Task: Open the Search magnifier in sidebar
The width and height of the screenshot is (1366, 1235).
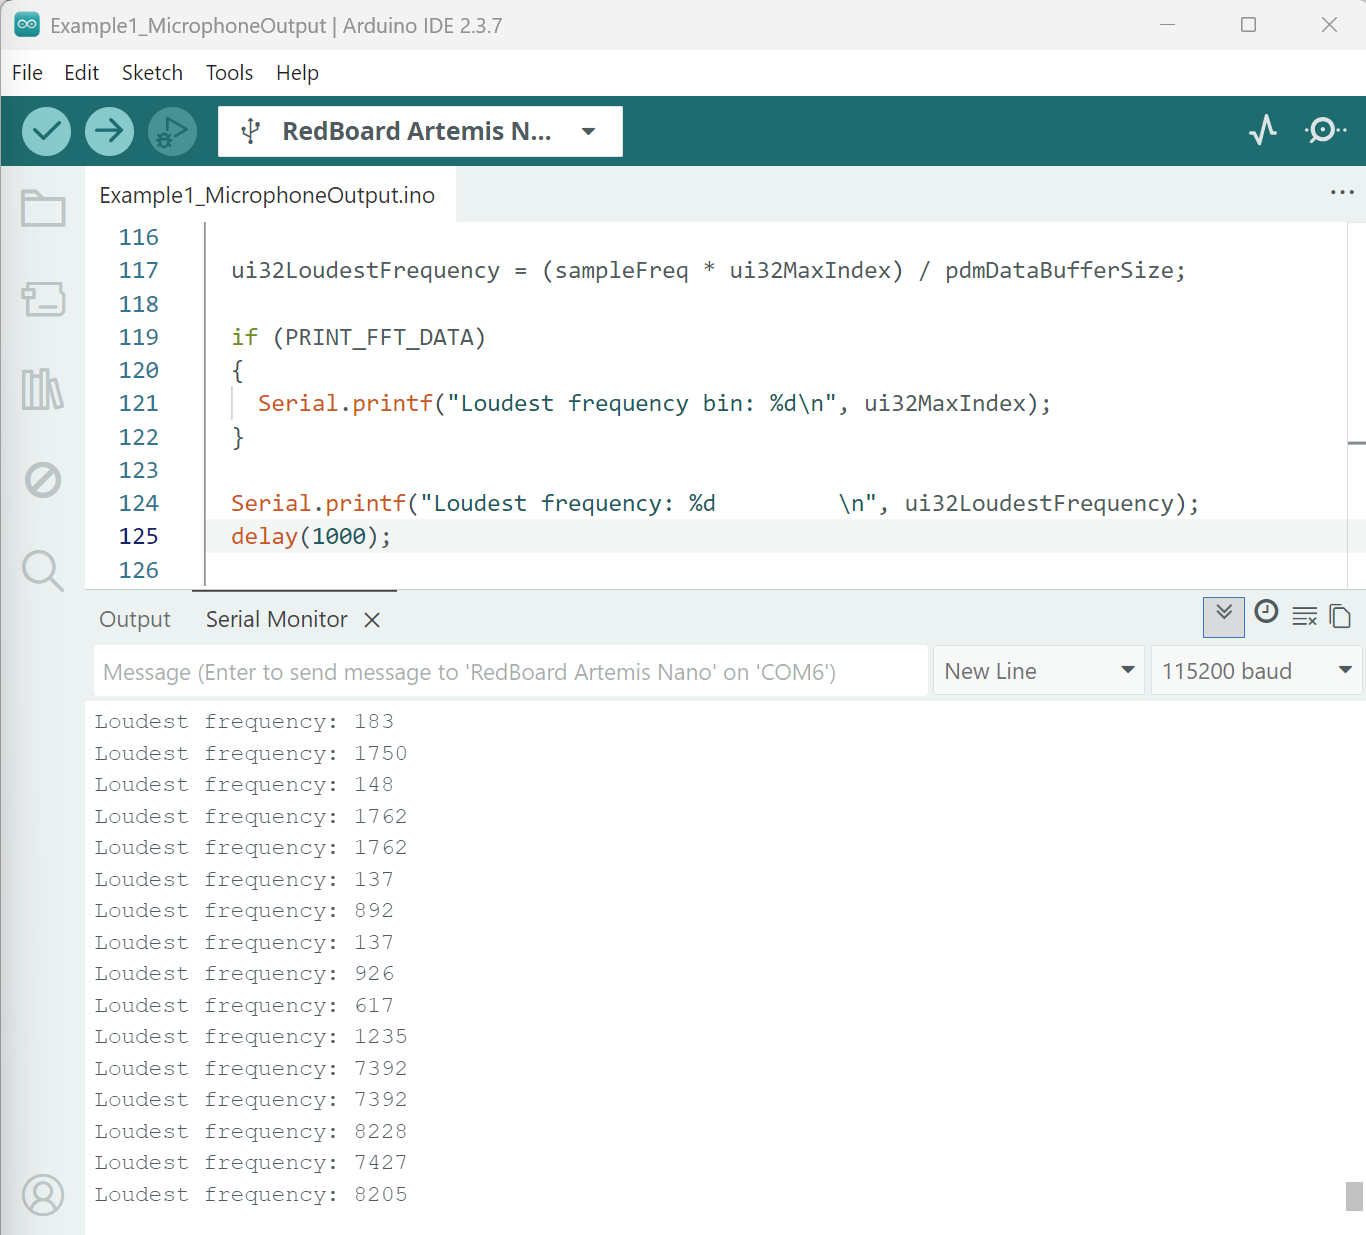Action: pyautogui.click(x=43, y=570)
